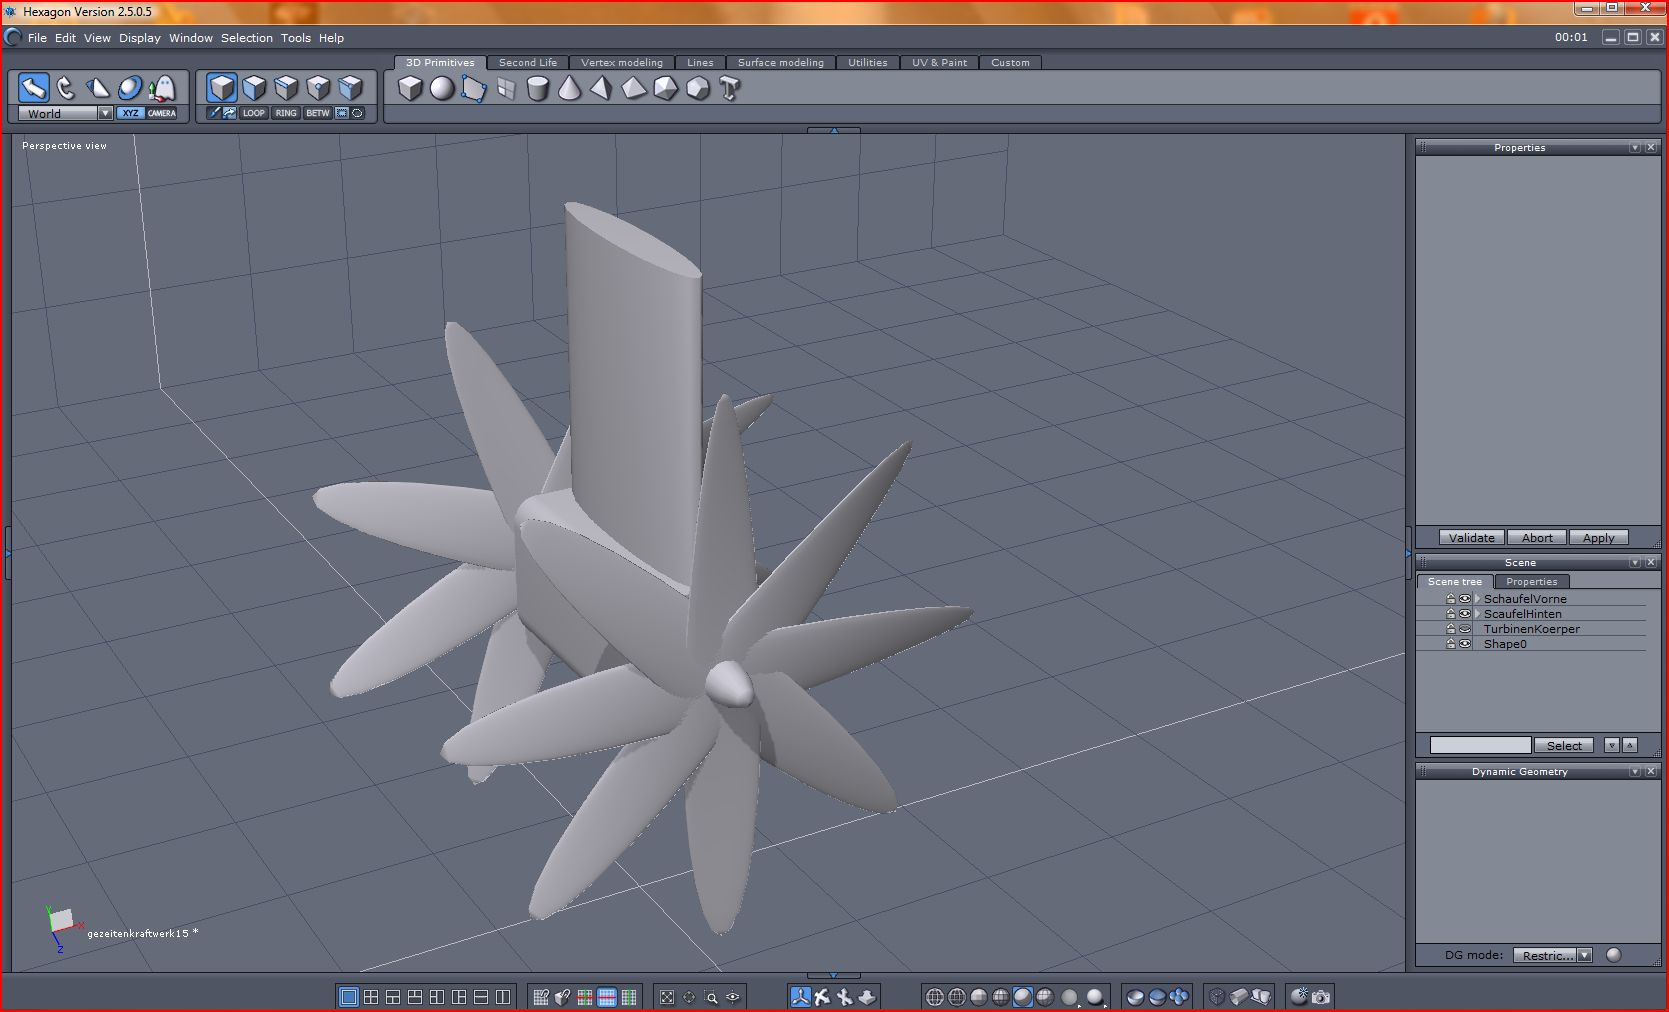Screen dimensions: 1669x1012
Task: Toggle LOOP selection mode
Action: [254, 114]
